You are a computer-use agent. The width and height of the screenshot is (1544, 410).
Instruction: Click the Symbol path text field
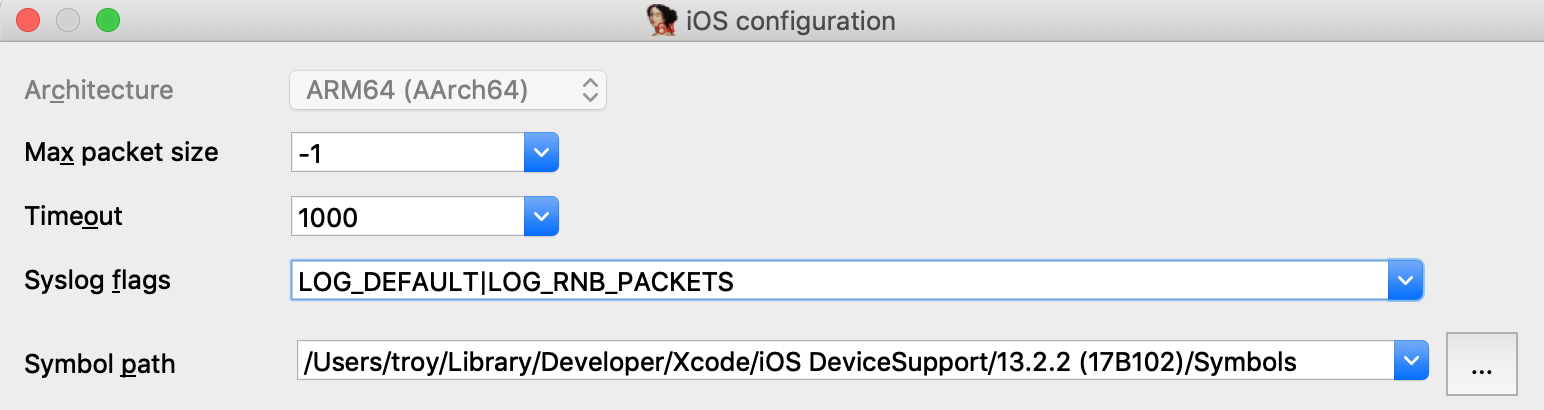point(845,360)
